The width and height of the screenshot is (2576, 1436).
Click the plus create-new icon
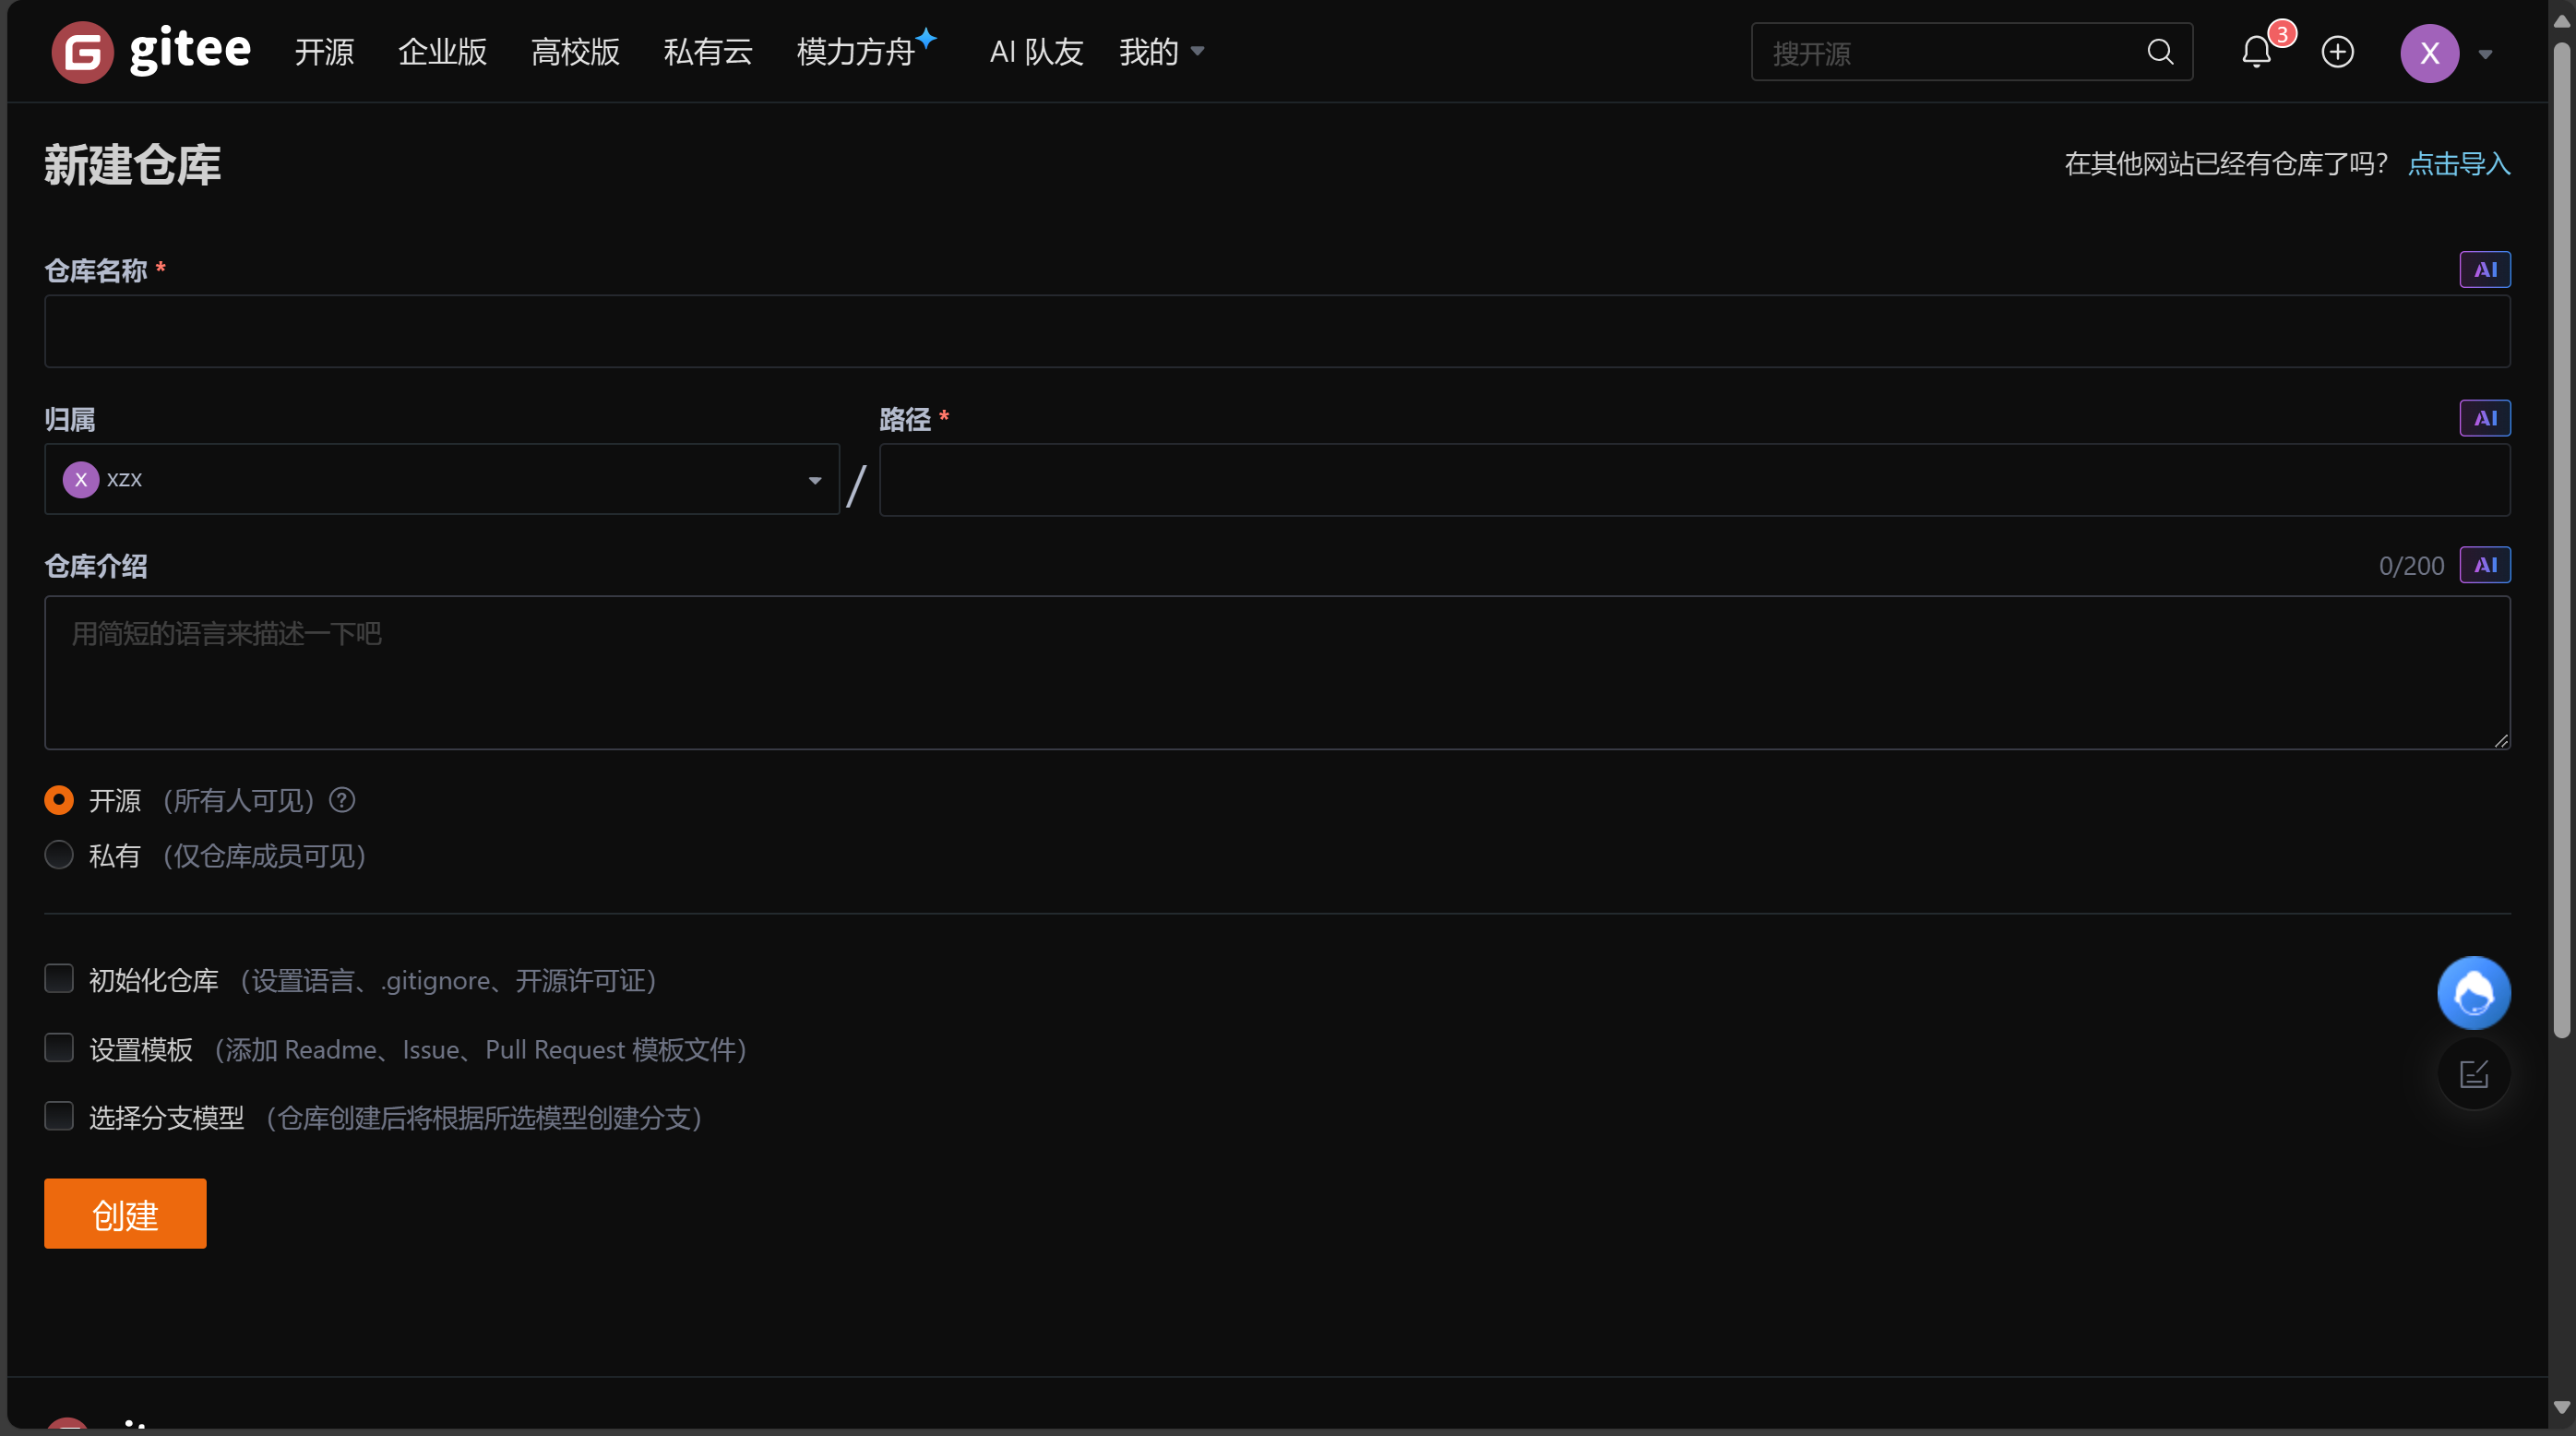pyautogui.click(x=2337, y=52)
